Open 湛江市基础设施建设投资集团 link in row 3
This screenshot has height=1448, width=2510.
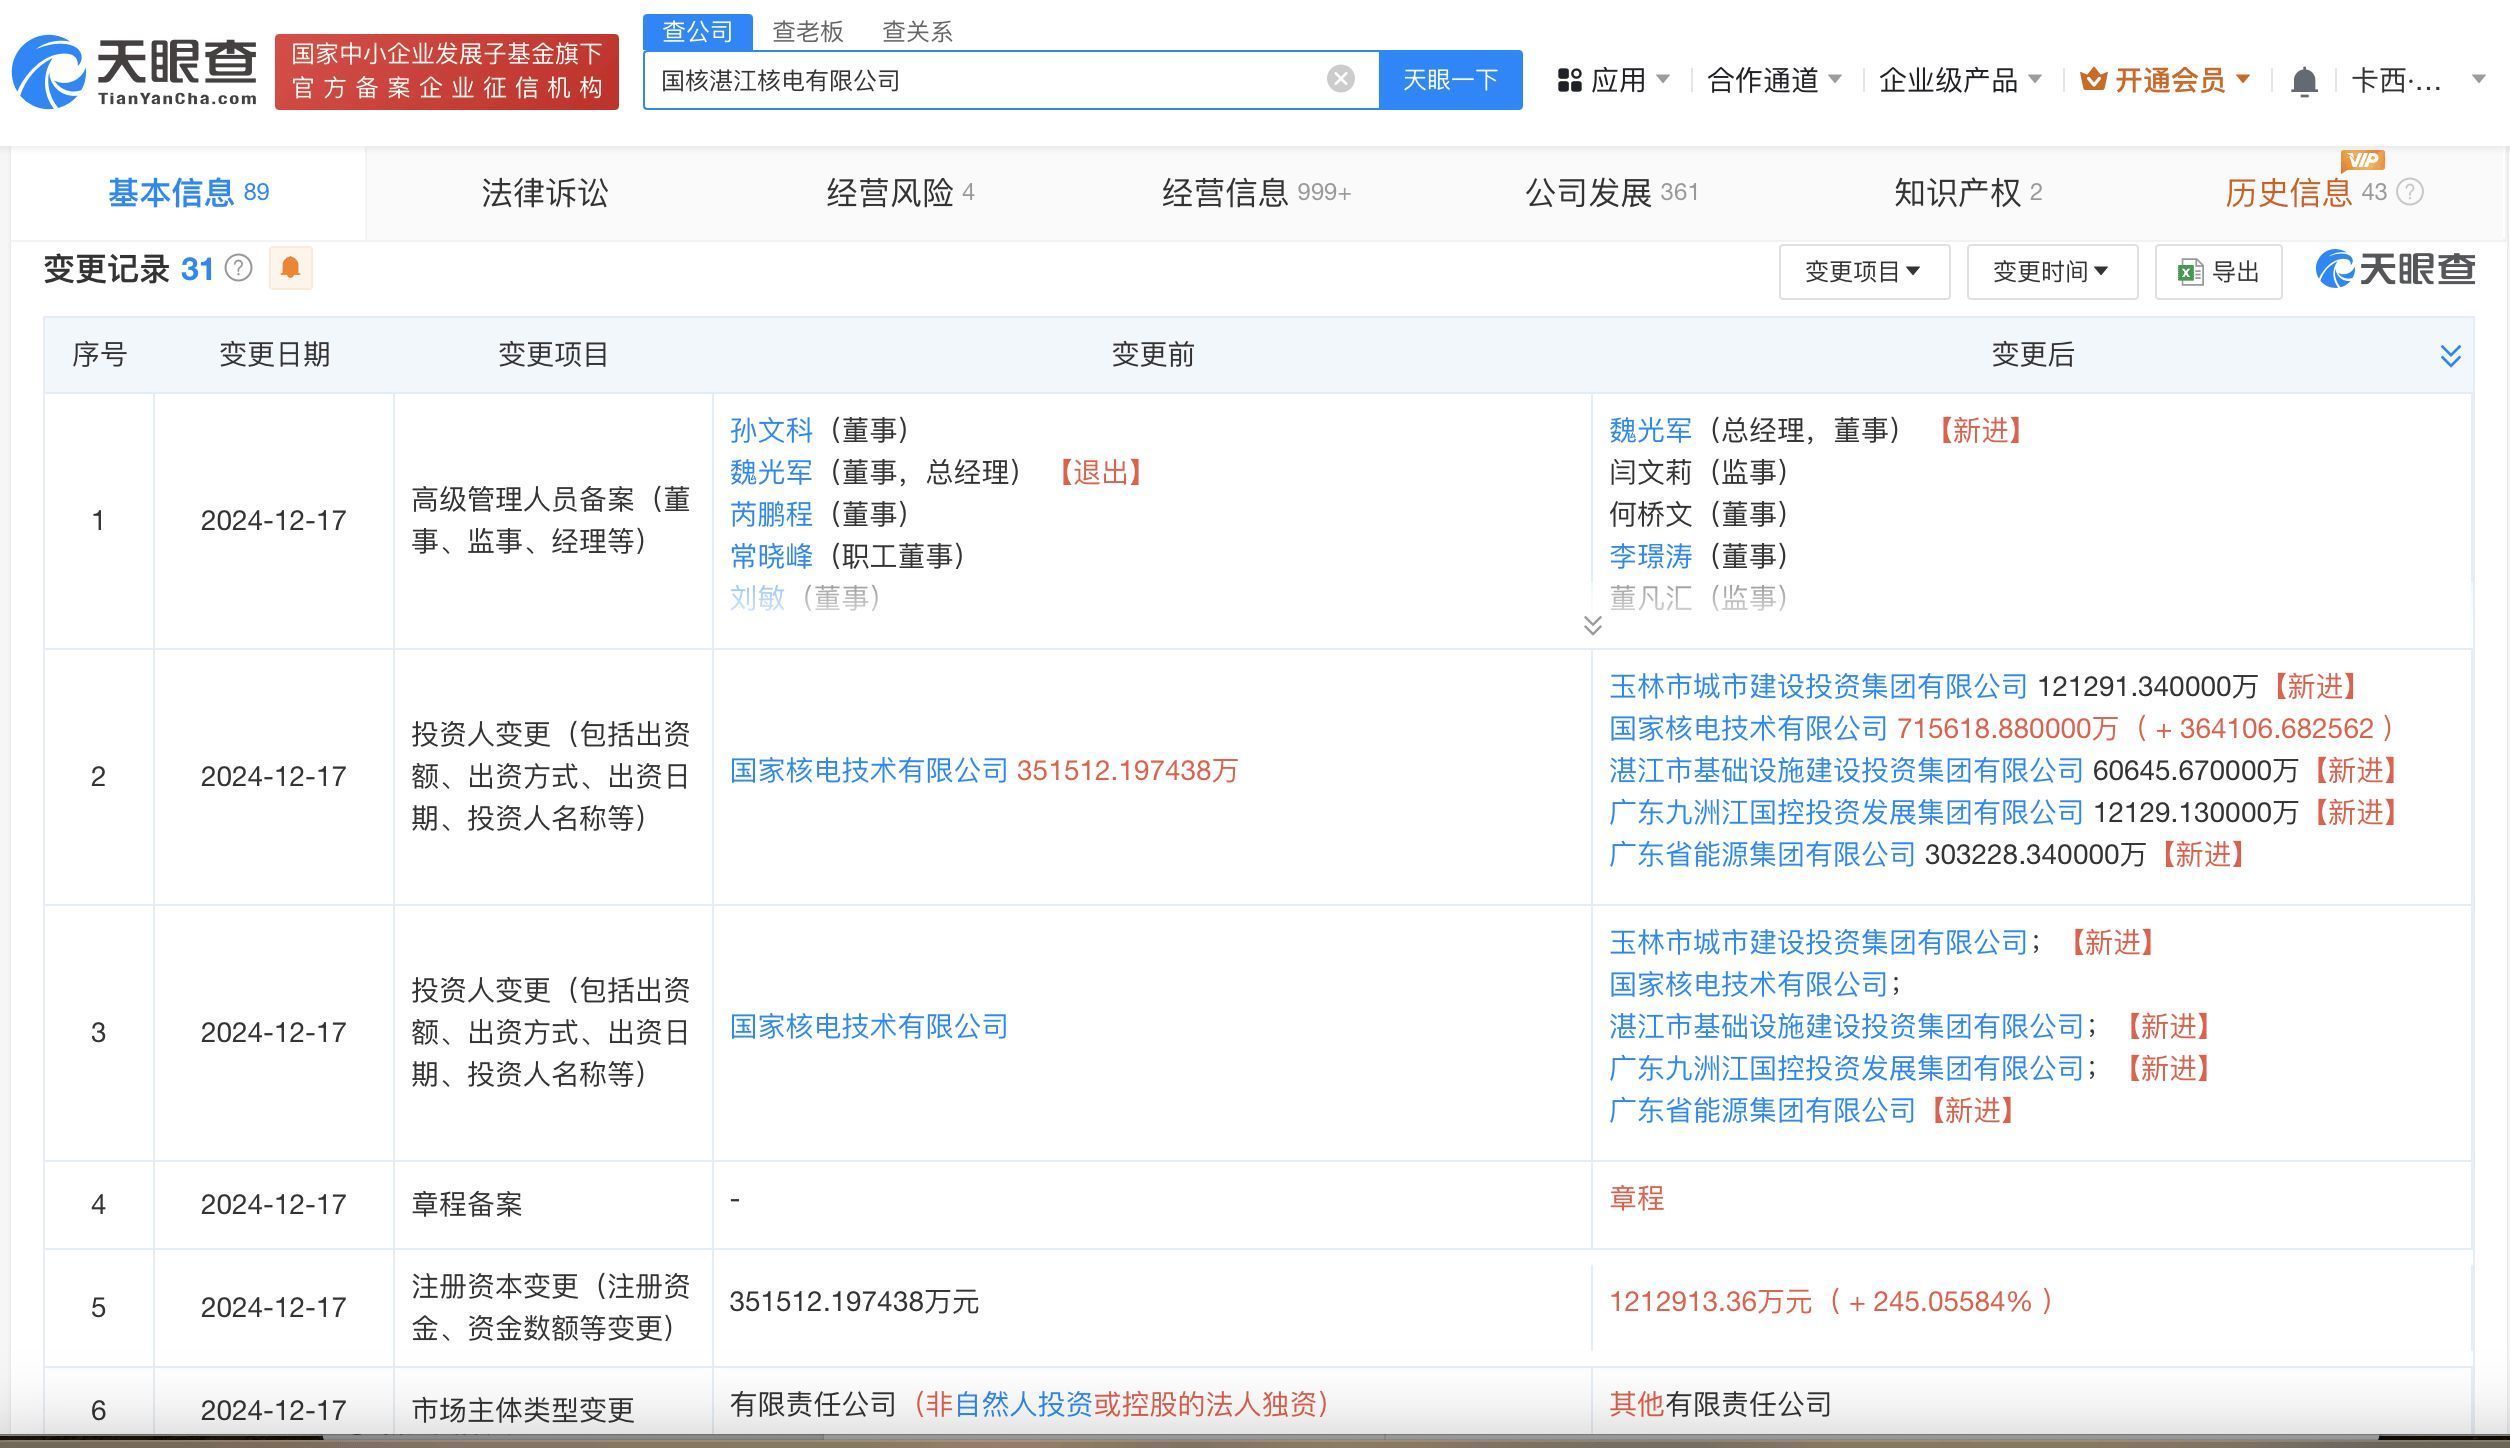click(1846, 1026)
